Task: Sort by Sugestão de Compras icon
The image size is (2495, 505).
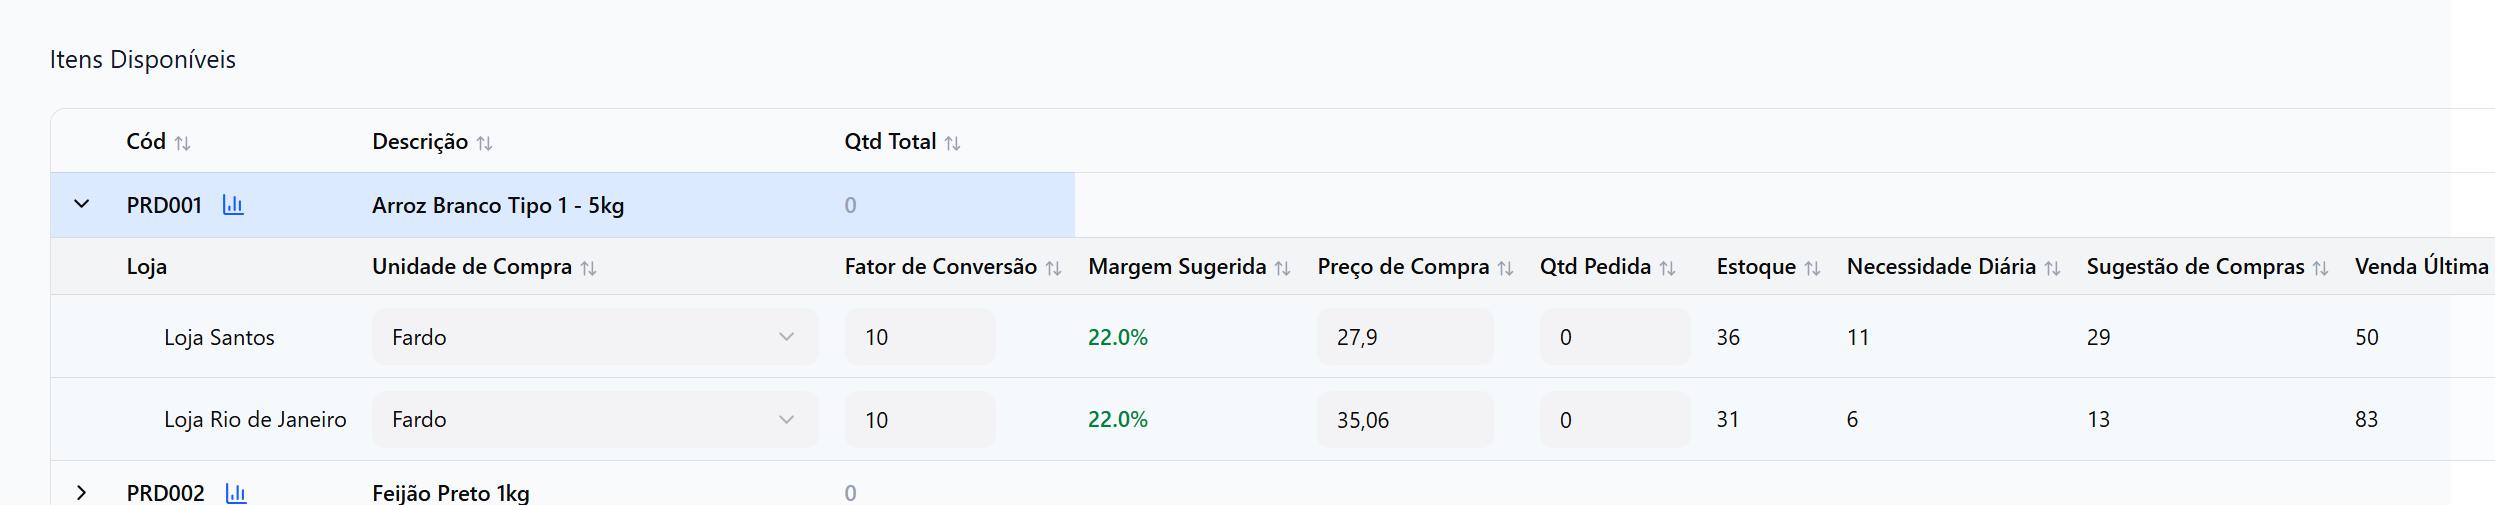Action: [2320, 268]
